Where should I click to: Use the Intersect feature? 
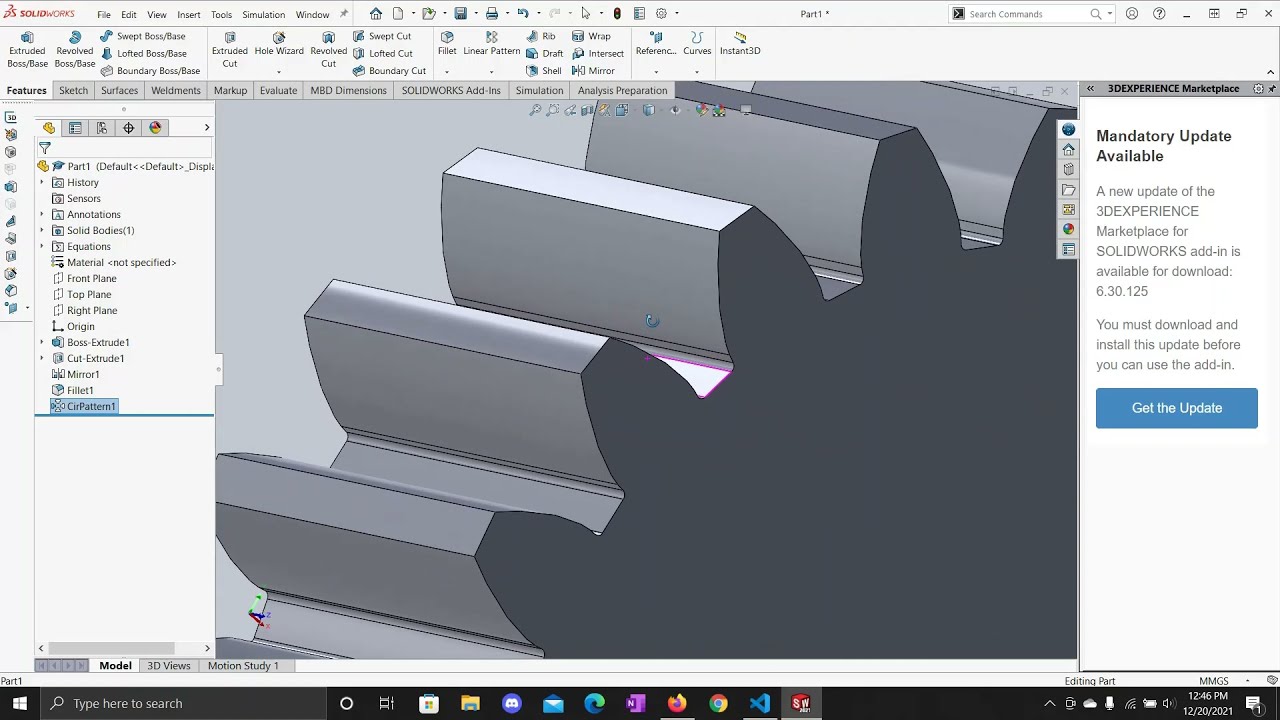(x=598, y=53)
